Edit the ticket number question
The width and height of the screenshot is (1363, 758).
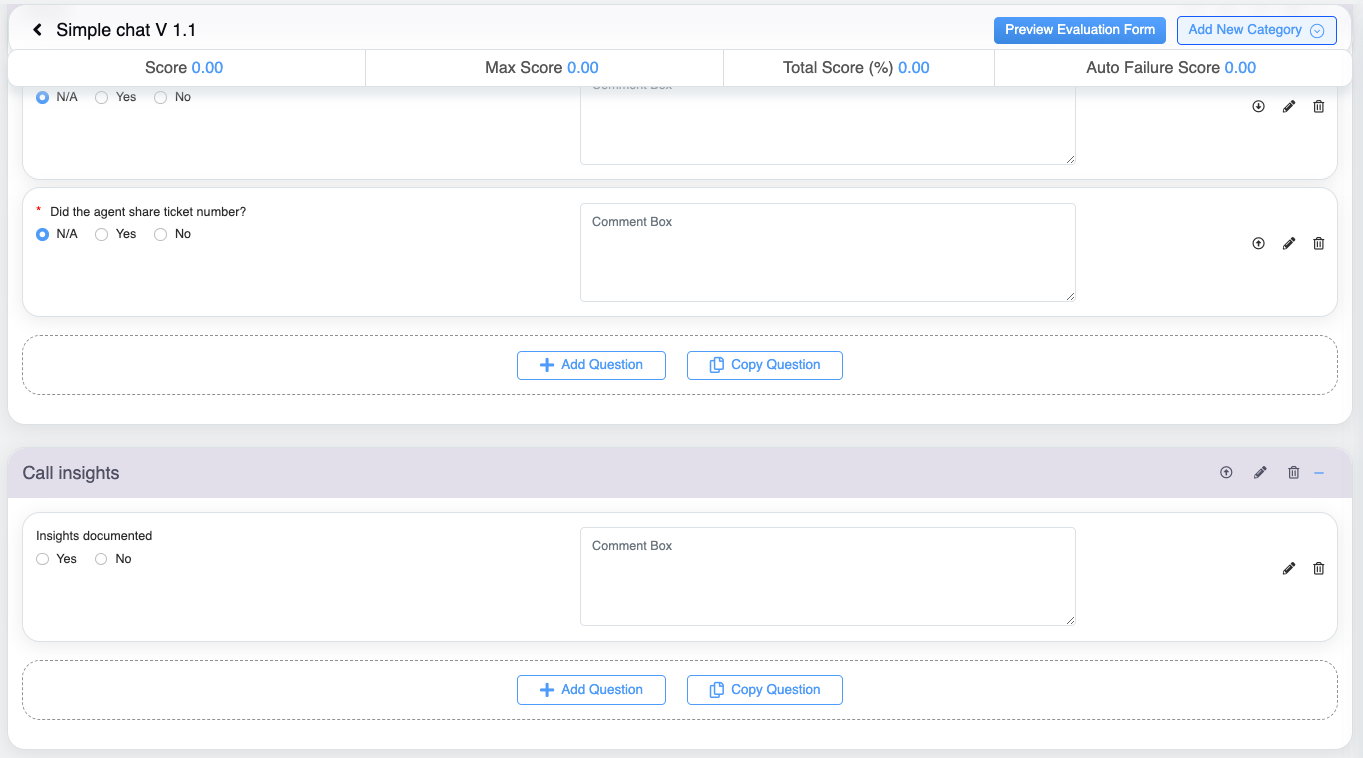[1288, 243]
